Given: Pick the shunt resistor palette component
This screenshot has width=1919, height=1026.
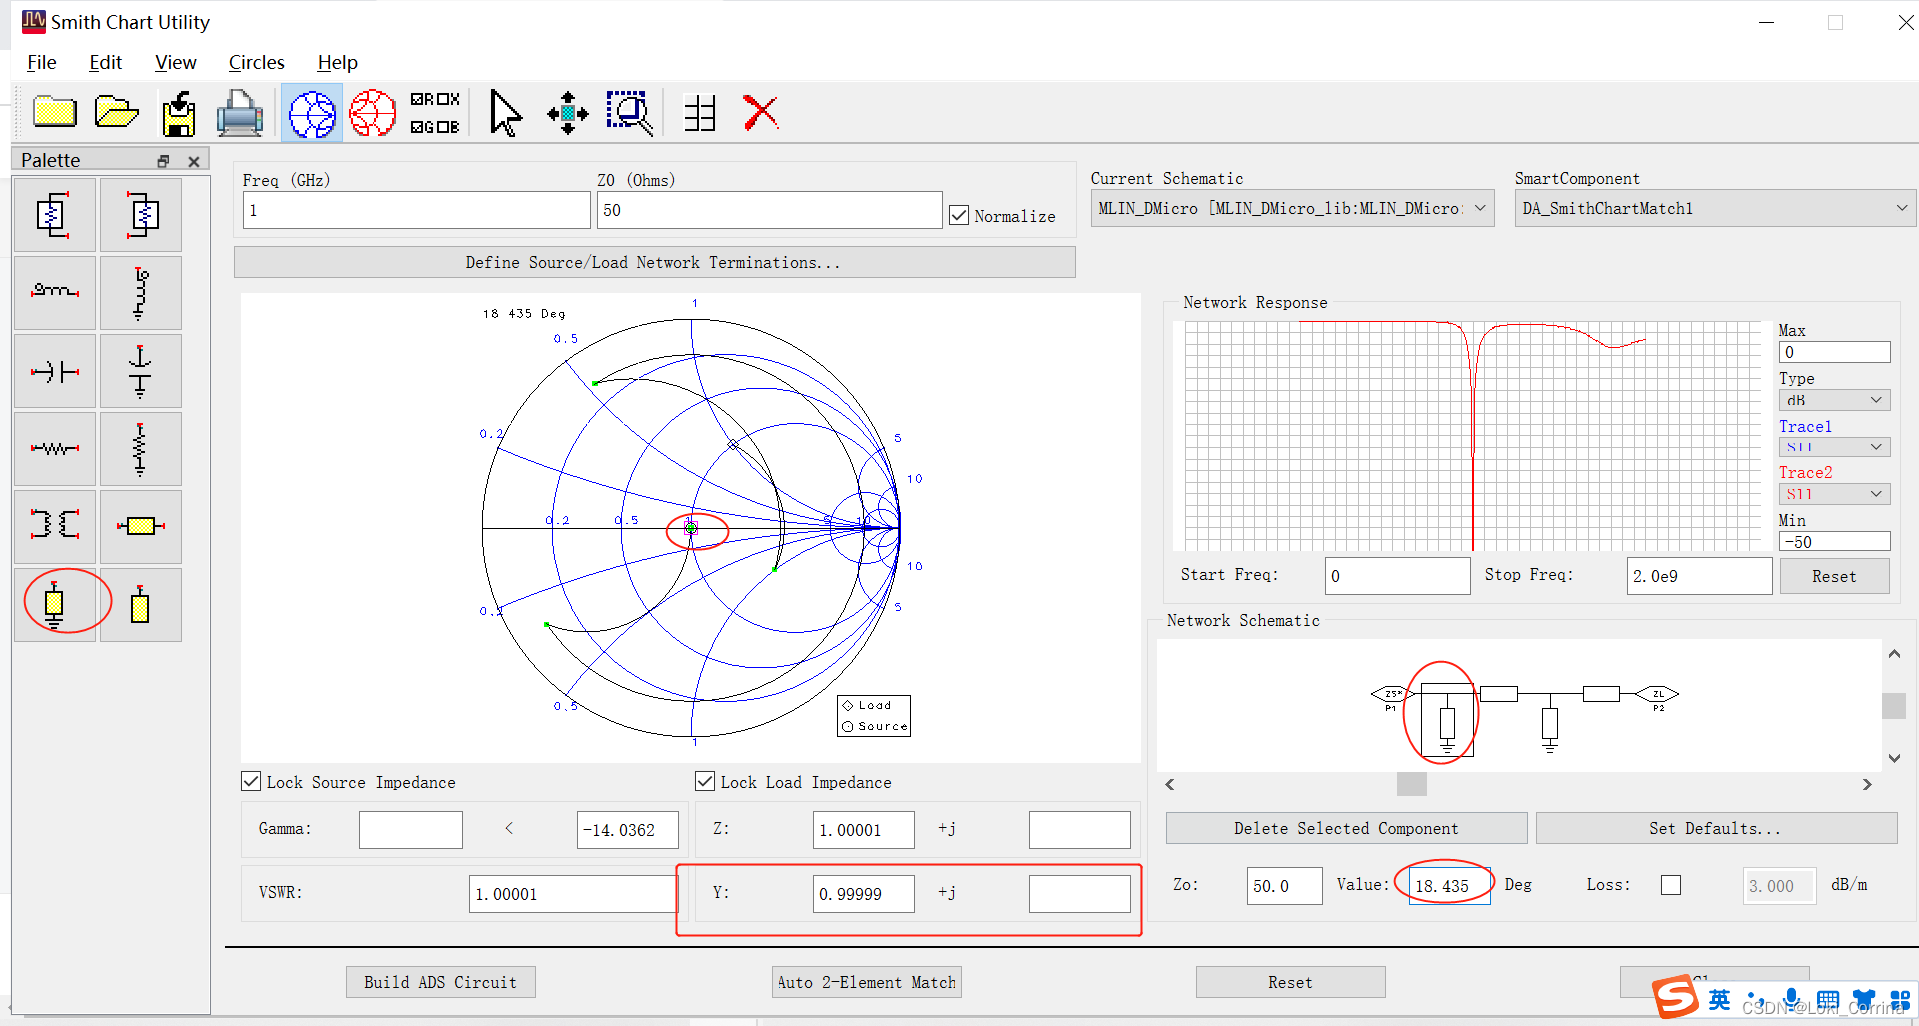Looking at the screenshot, I should click(140, 449).
